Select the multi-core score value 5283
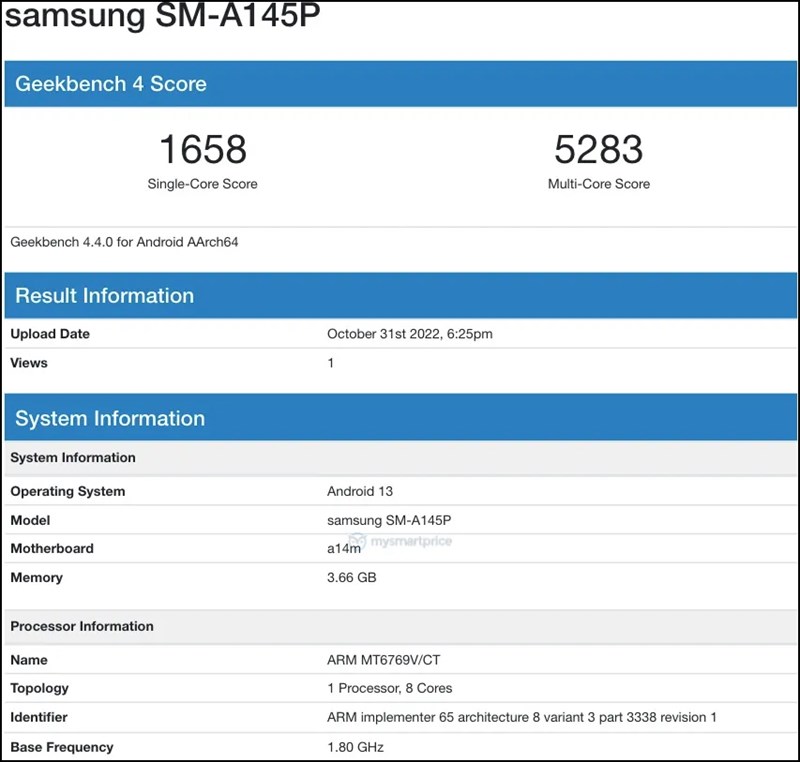The height and width of the screenshot is (762, 800). tap(598, 149)
